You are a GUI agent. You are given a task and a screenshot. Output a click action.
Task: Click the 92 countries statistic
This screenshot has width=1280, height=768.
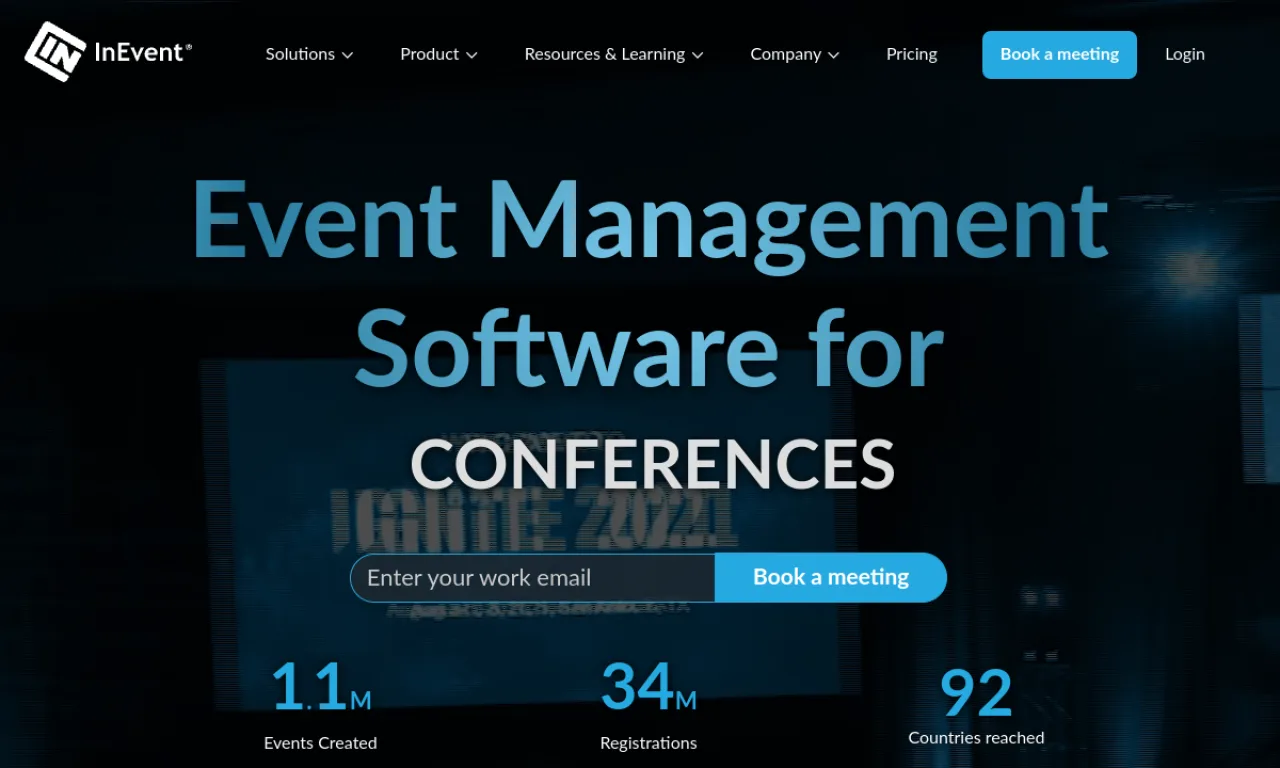point(976,692)
